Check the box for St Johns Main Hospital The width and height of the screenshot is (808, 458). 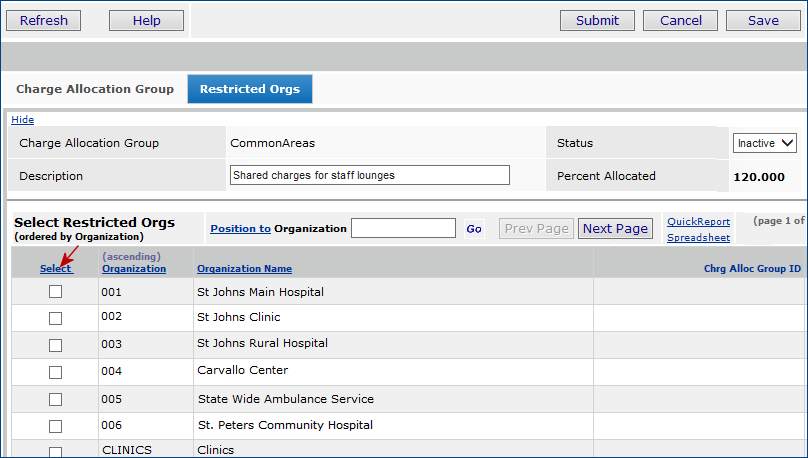55,292
